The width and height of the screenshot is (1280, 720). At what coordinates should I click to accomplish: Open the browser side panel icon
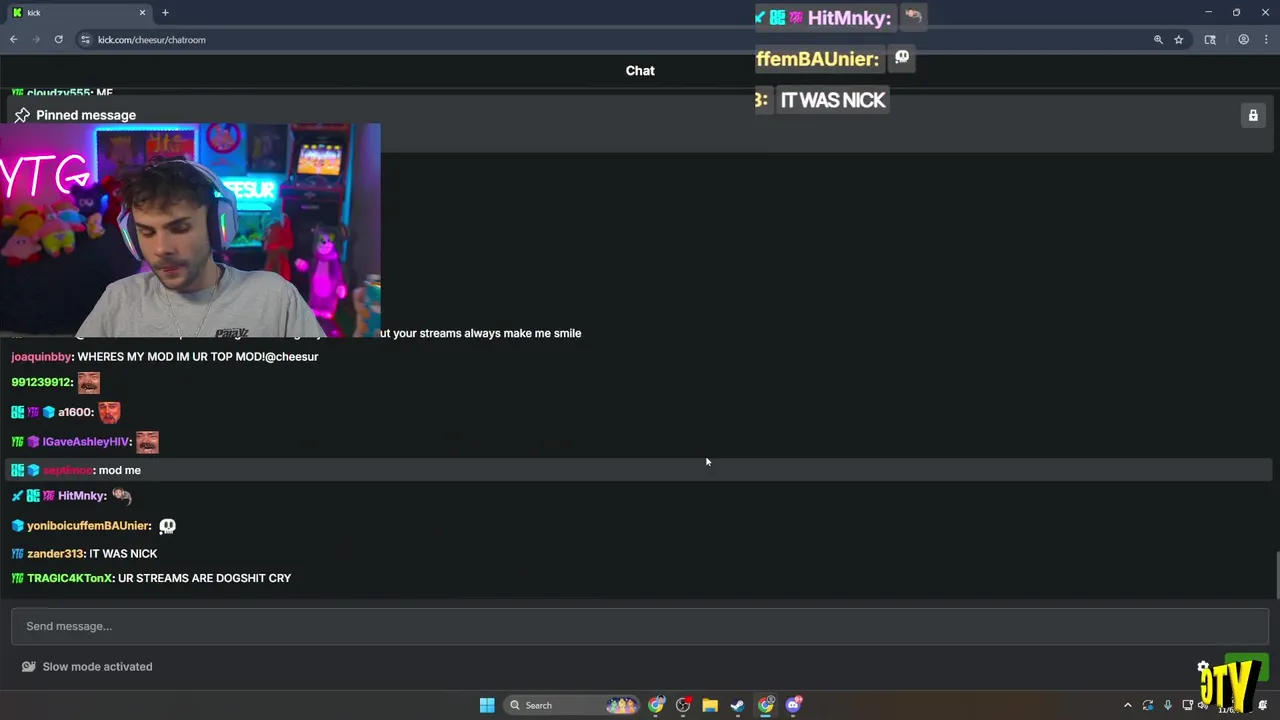(x=1210, y=39)
